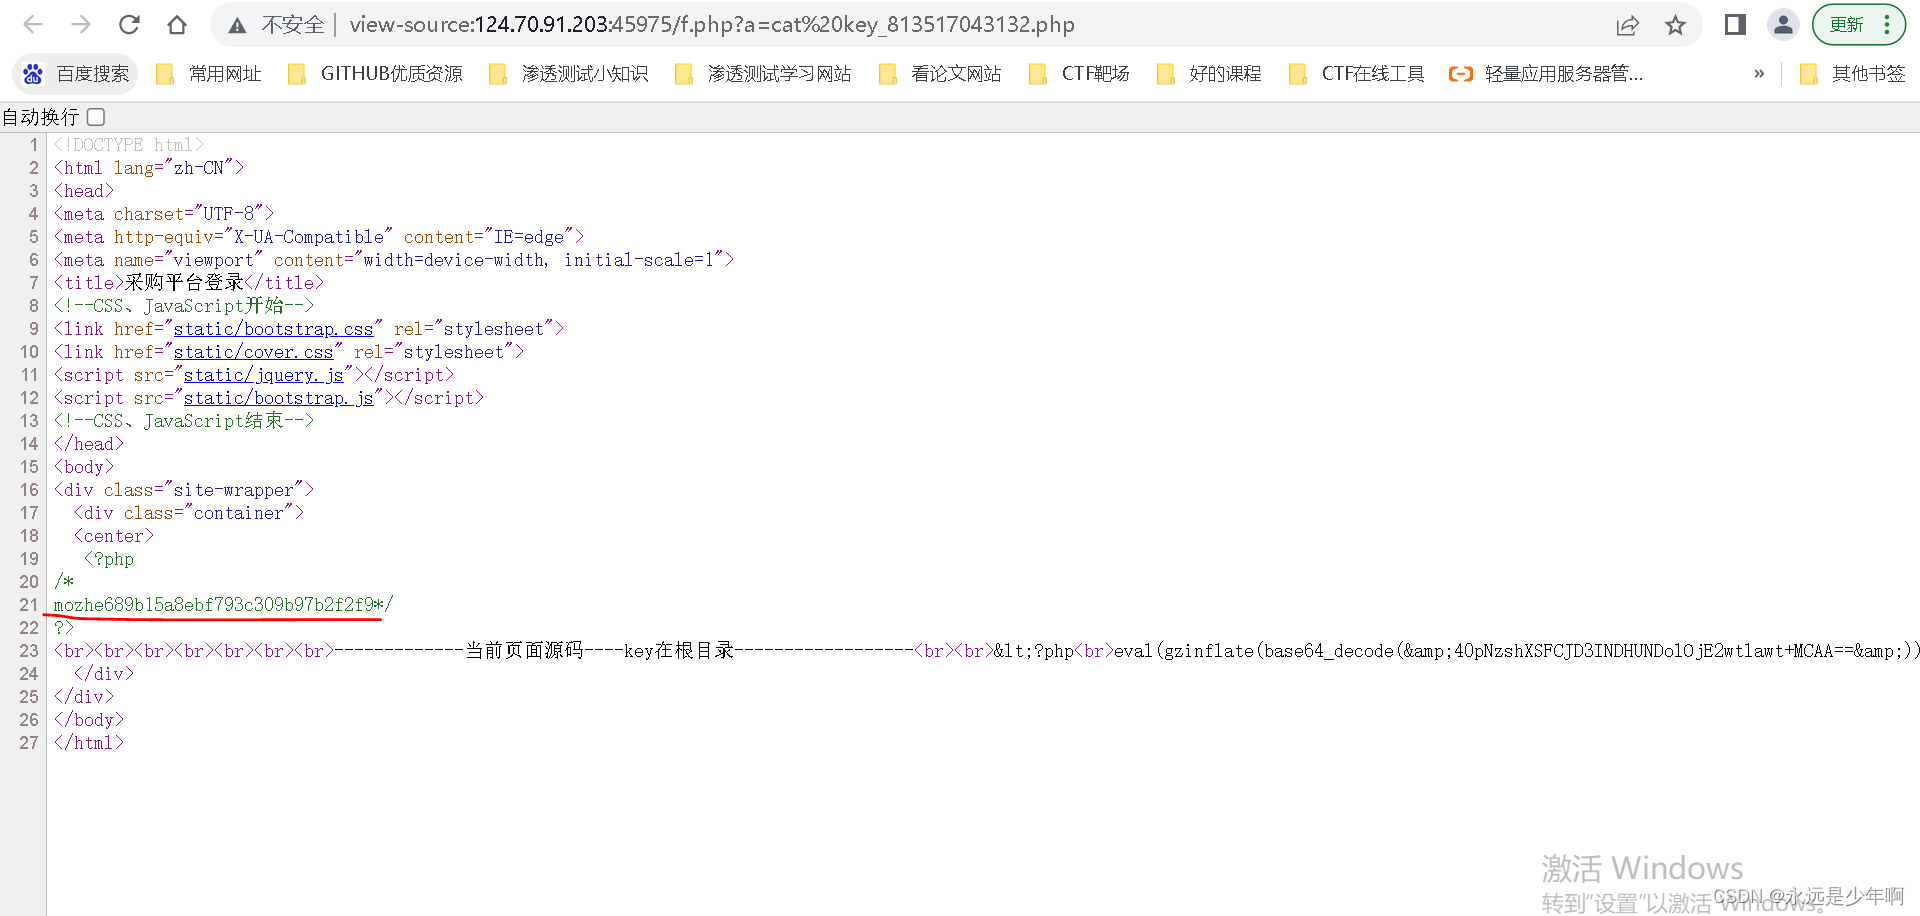The image size is (1920, 916).
Task: Open the 渗透测试小知识 bookmark folder
Action: point(568,74)
